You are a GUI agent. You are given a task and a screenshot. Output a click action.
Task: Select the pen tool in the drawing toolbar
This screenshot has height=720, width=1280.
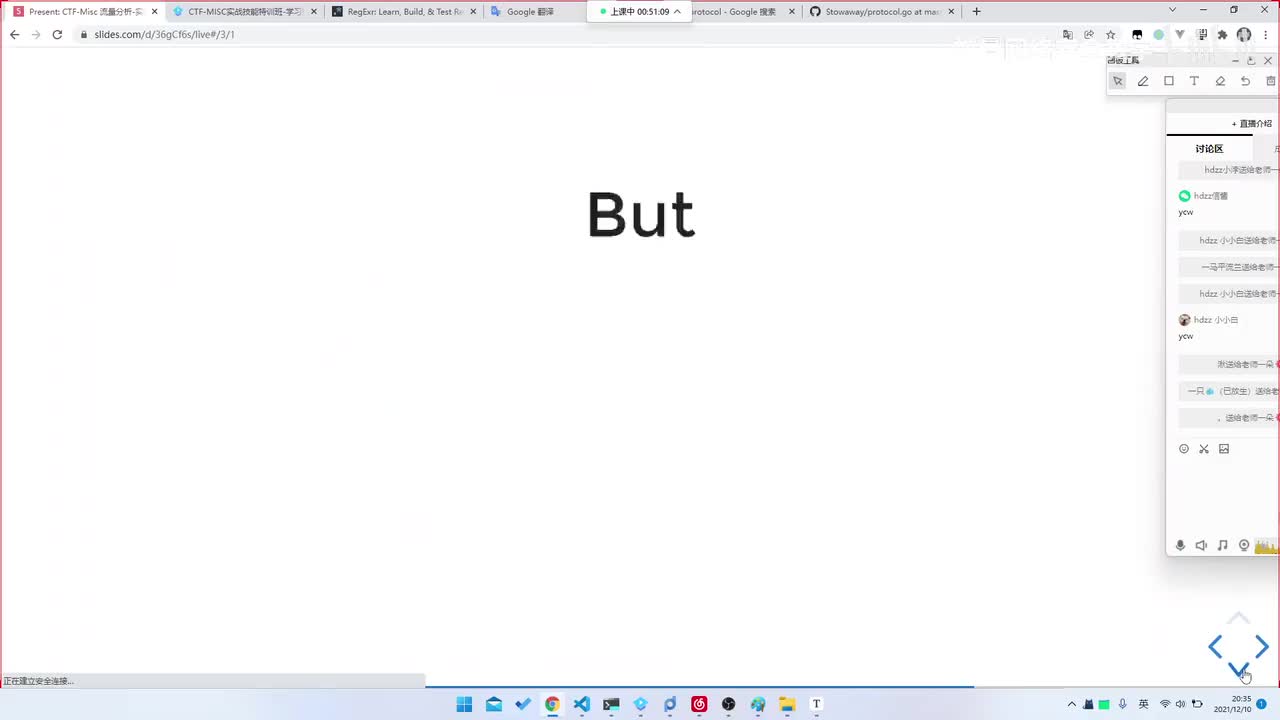tap(1143, 81)
